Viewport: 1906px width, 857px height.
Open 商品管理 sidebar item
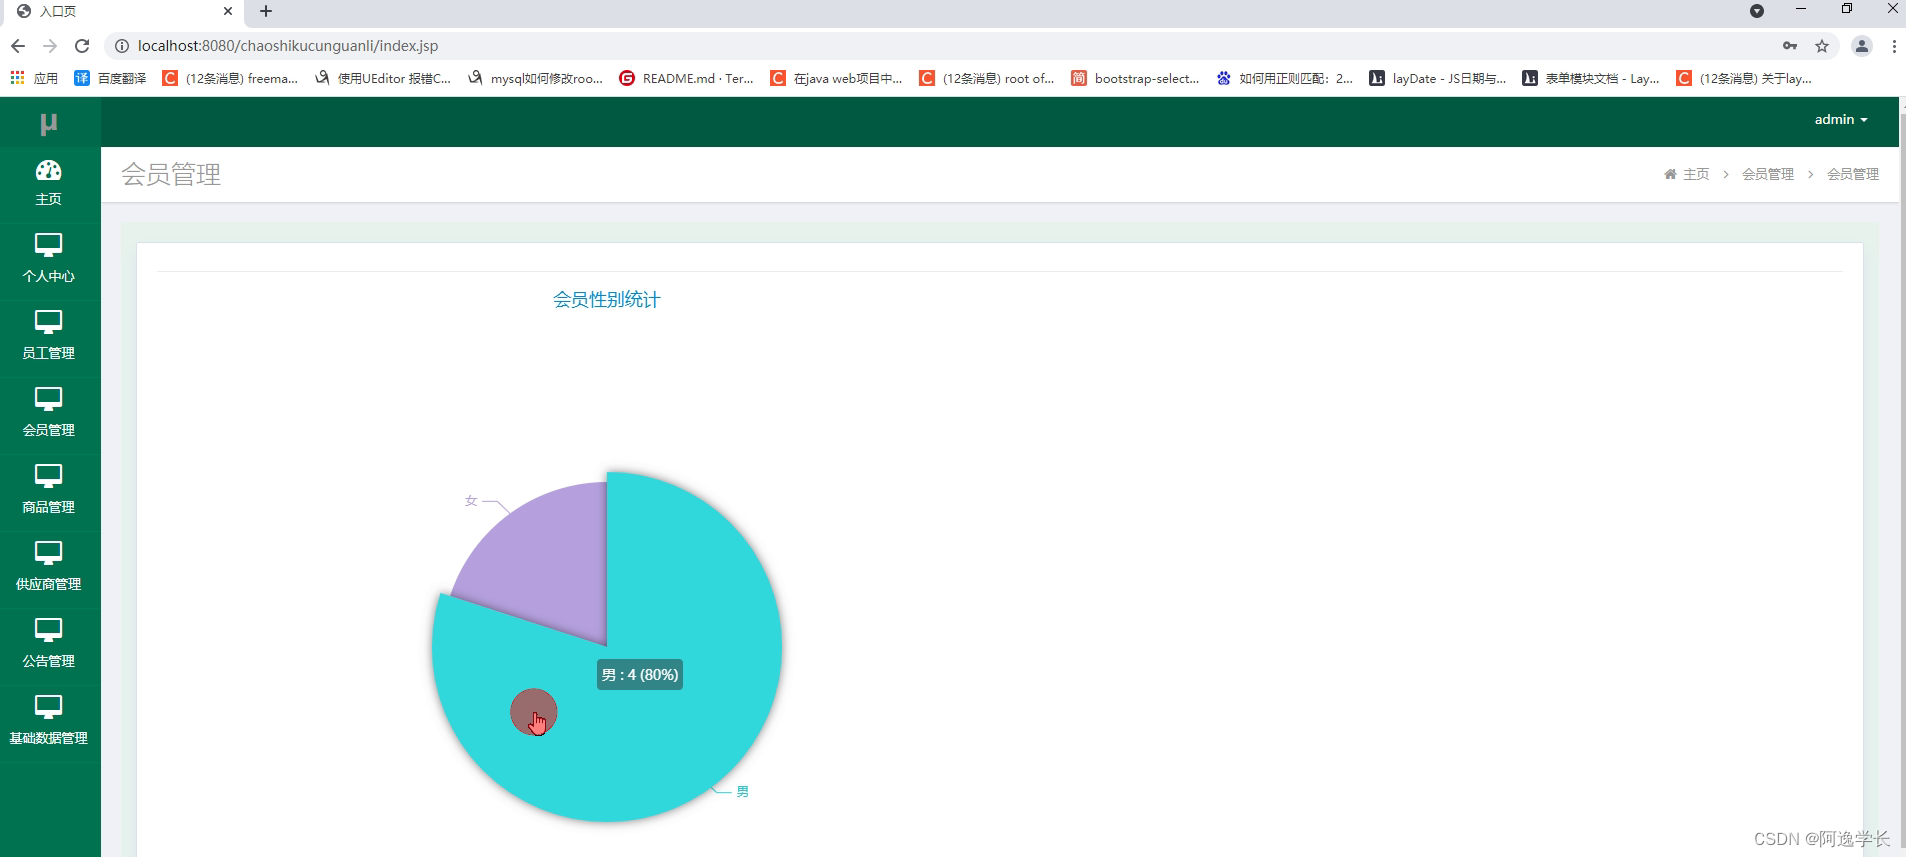point(48,491)
